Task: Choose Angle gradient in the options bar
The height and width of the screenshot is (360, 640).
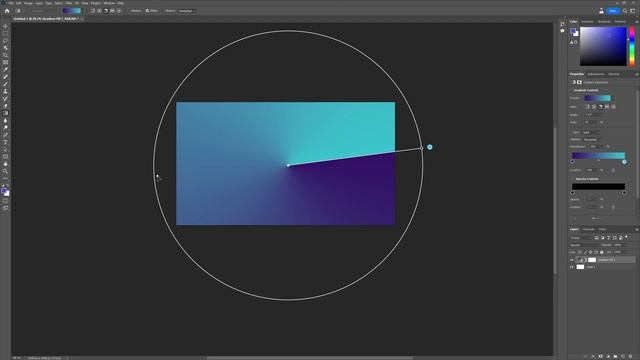Action: (106, 11)
